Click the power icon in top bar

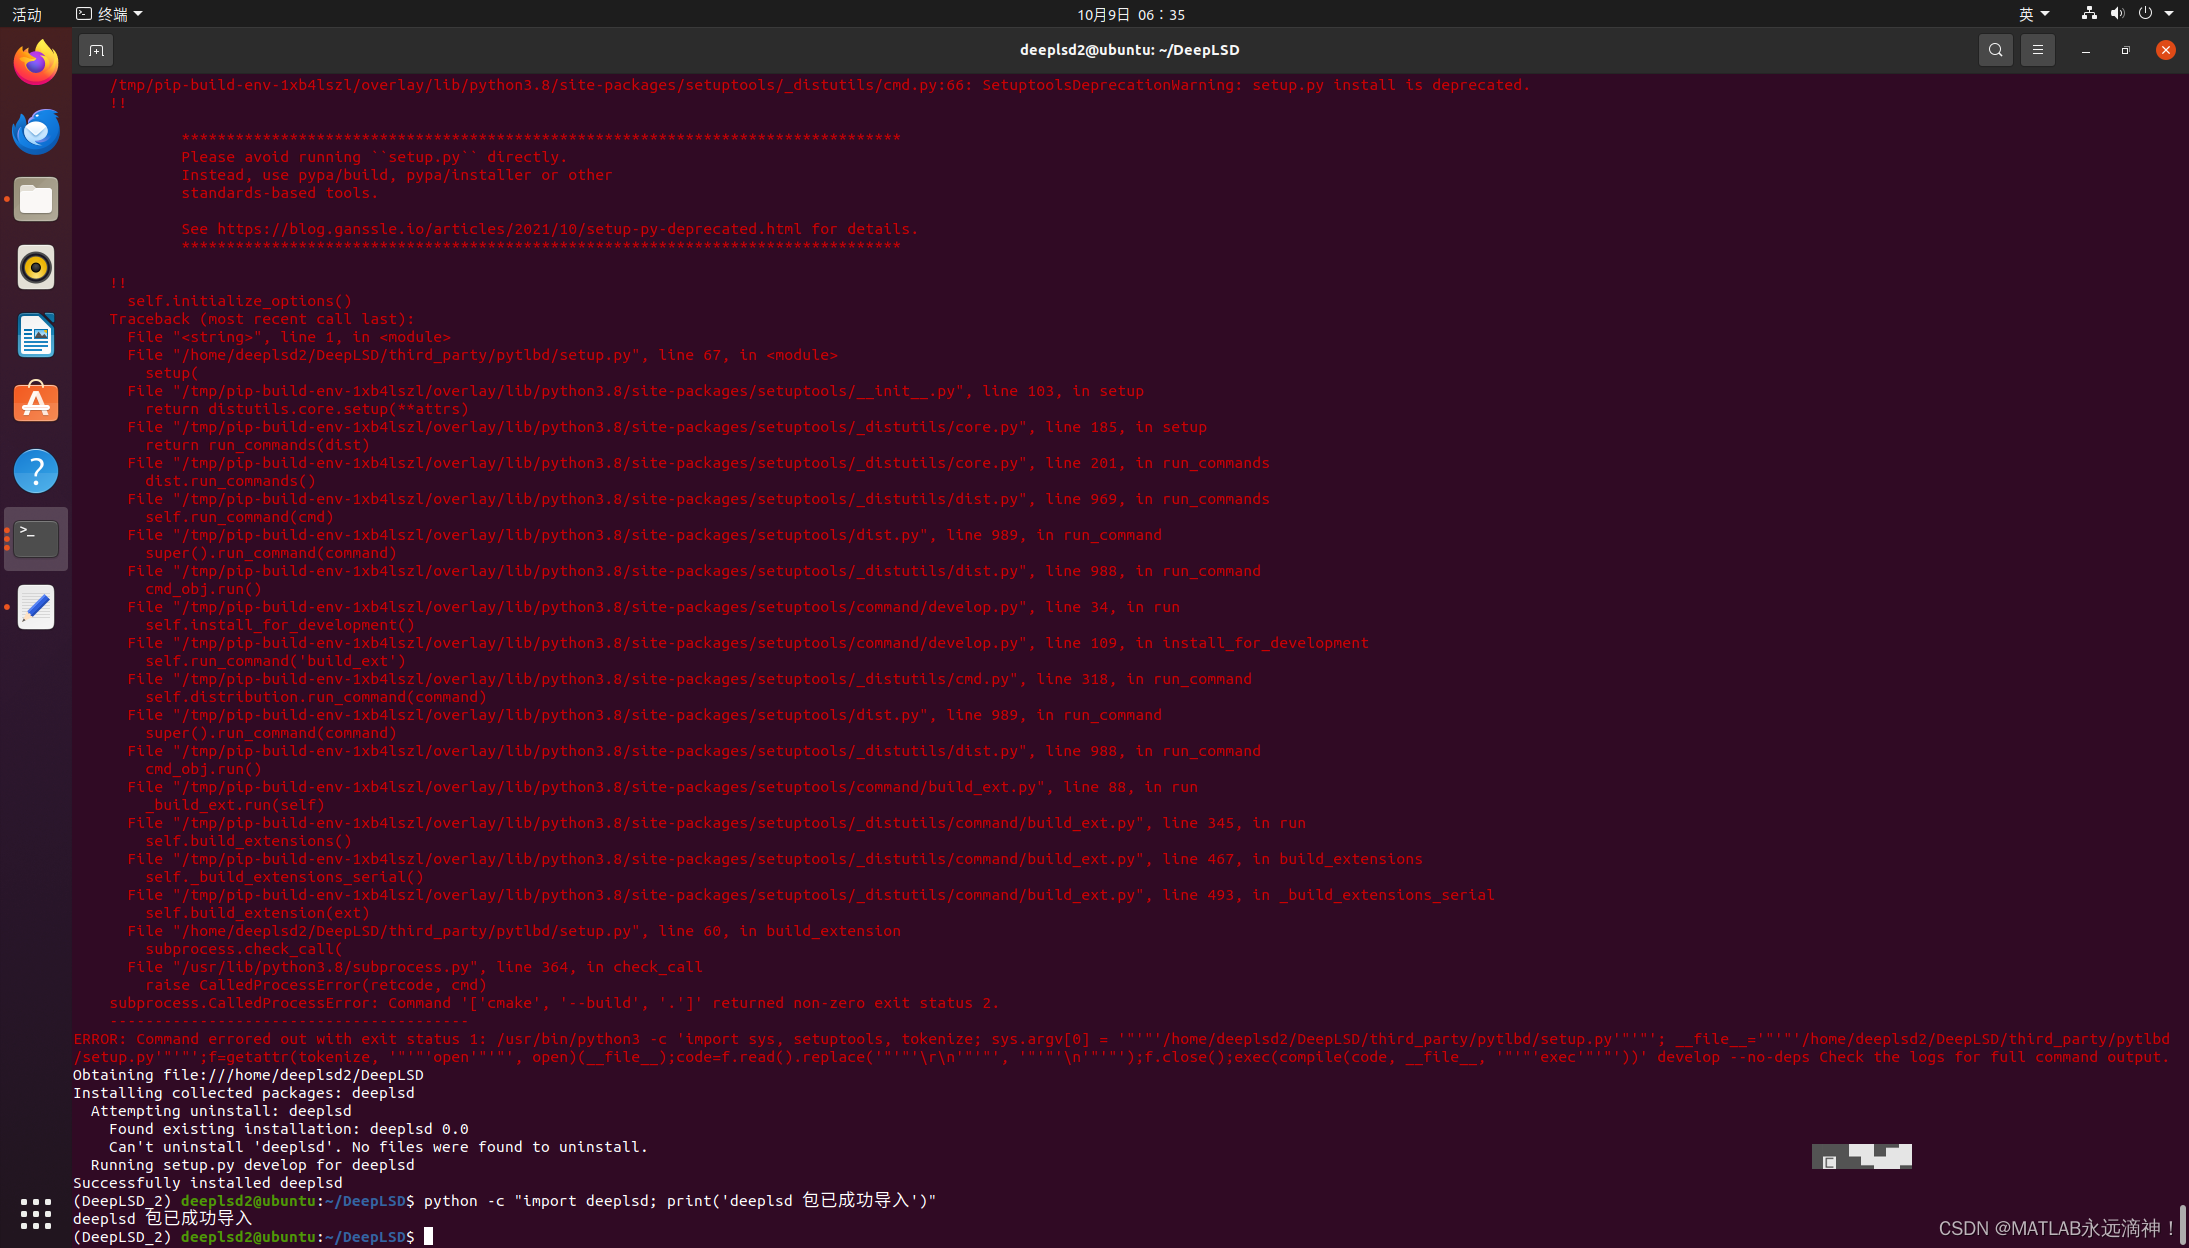[x=2145, y=13]
